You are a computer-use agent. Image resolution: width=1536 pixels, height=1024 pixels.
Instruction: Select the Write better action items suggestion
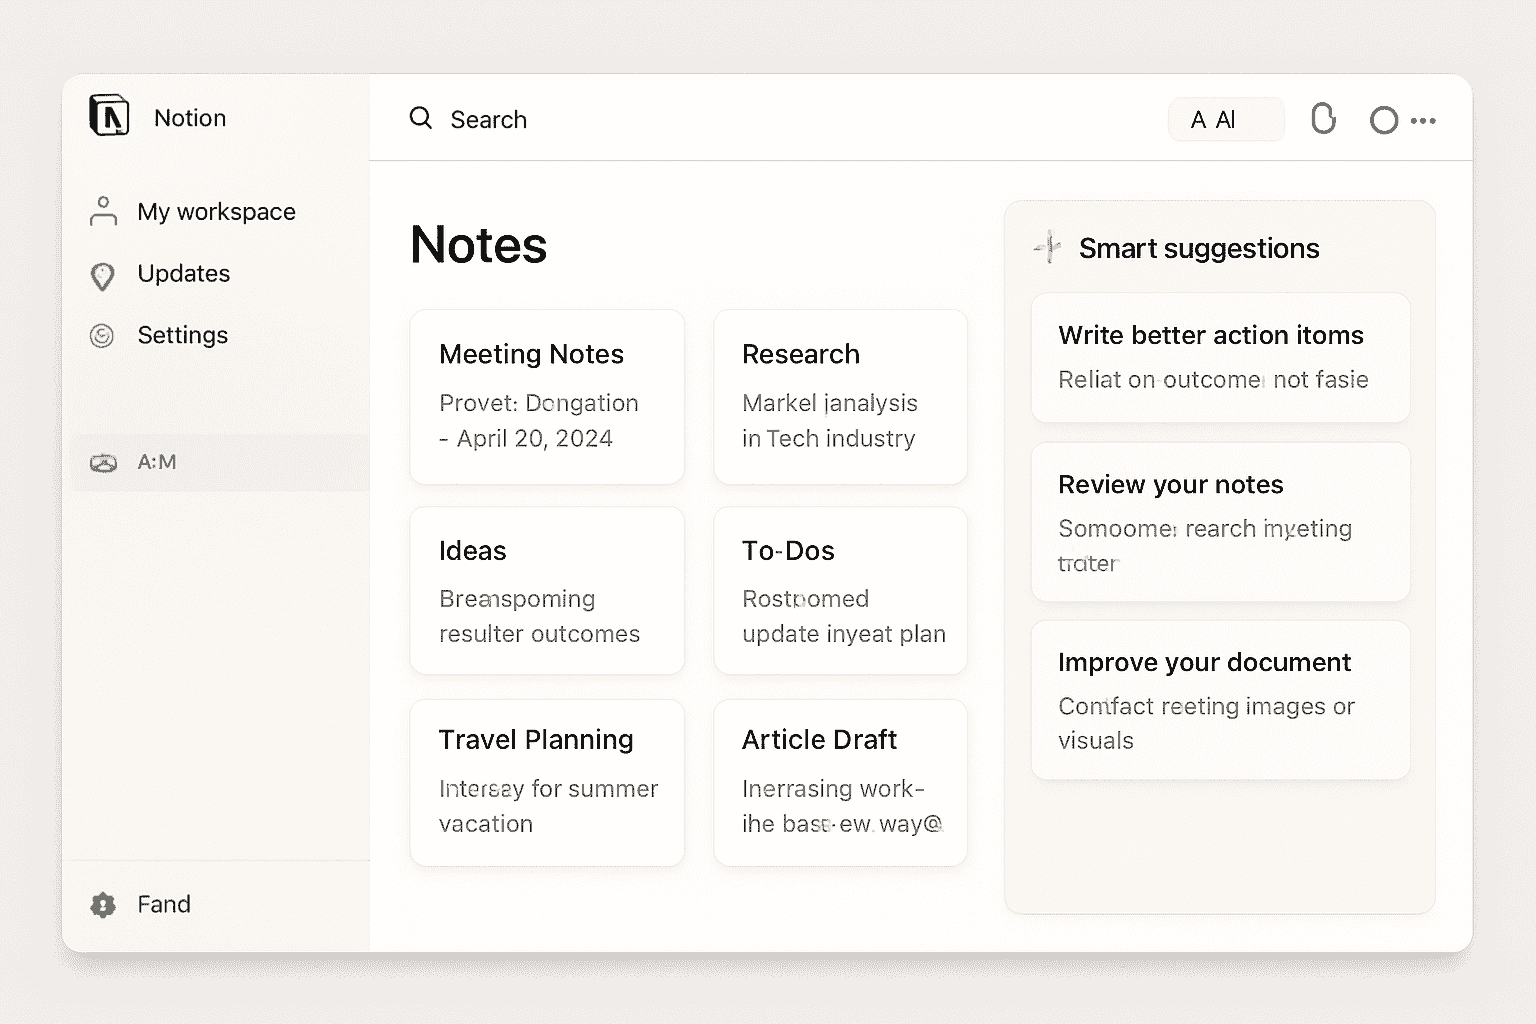[1220, 357]
